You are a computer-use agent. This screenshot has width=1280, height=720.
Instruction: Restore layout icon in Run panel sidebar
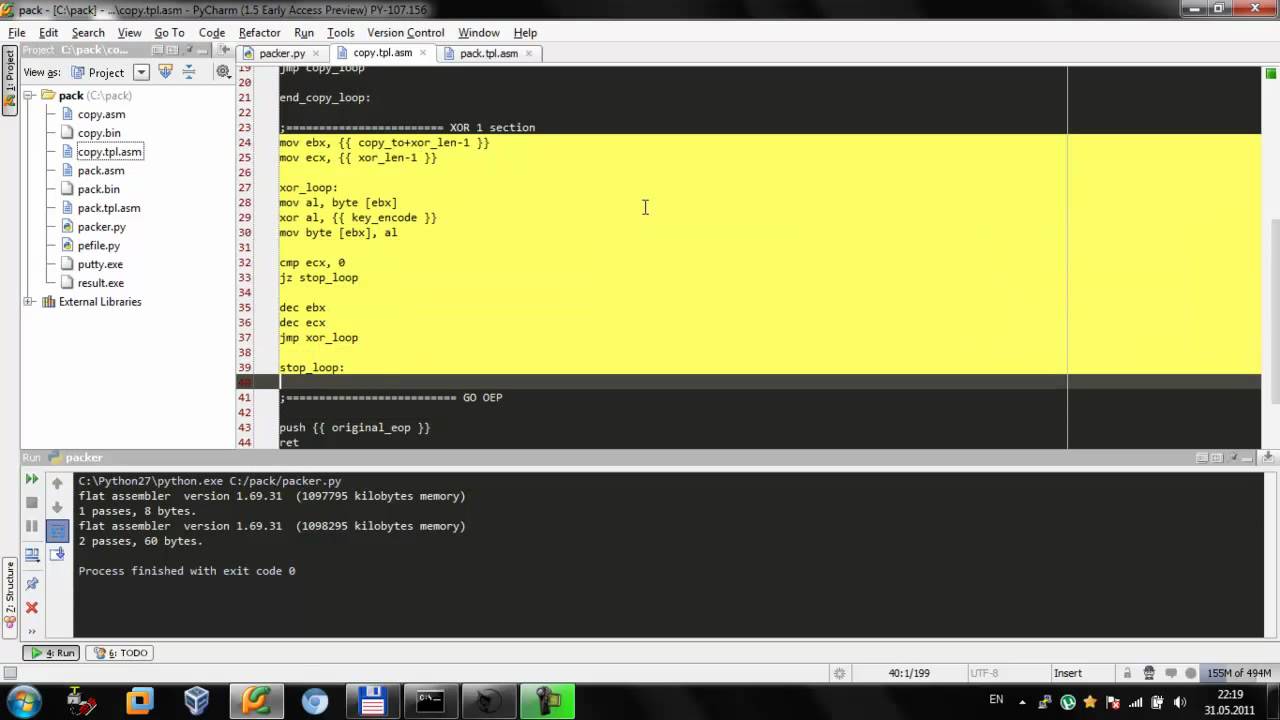click(x=32, y=554)
